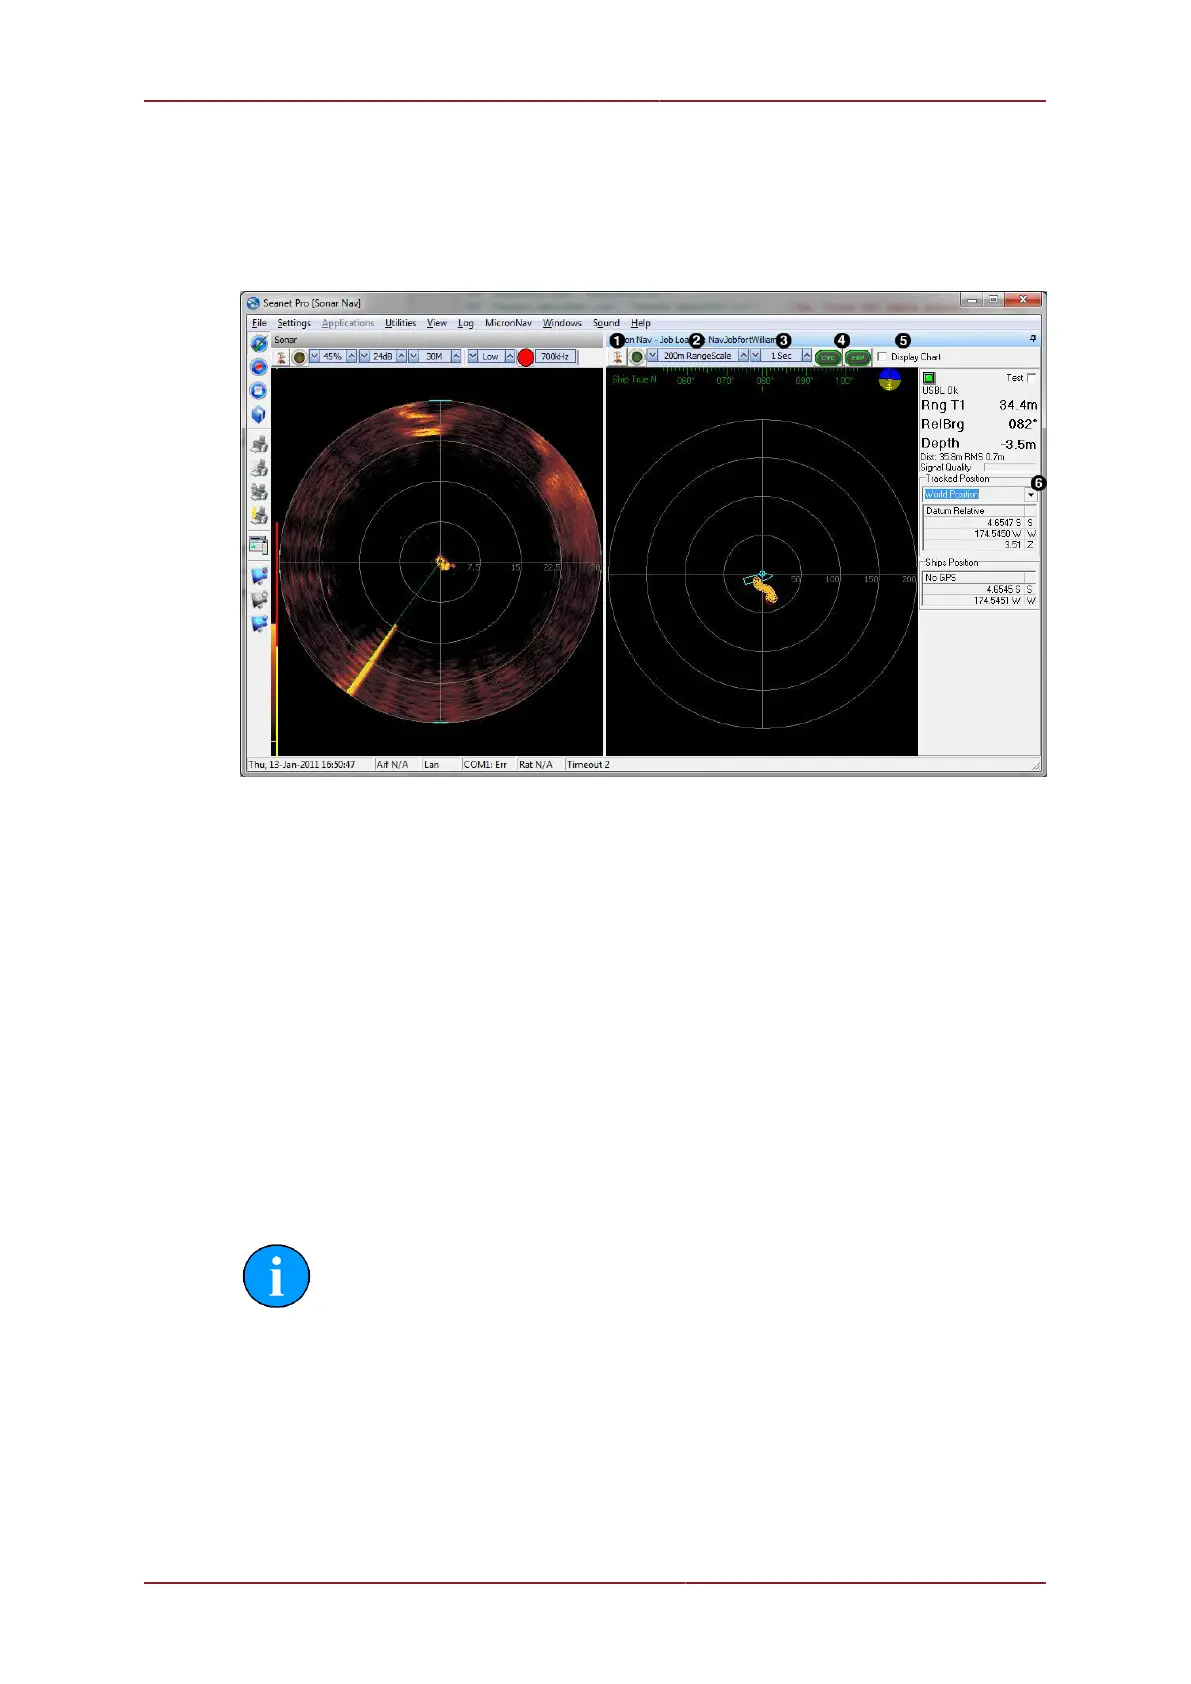The width and height of the screenshot is (1191, 1684).
Task: Decrease the 200m RangeScale value
Action: pos(652,357)
